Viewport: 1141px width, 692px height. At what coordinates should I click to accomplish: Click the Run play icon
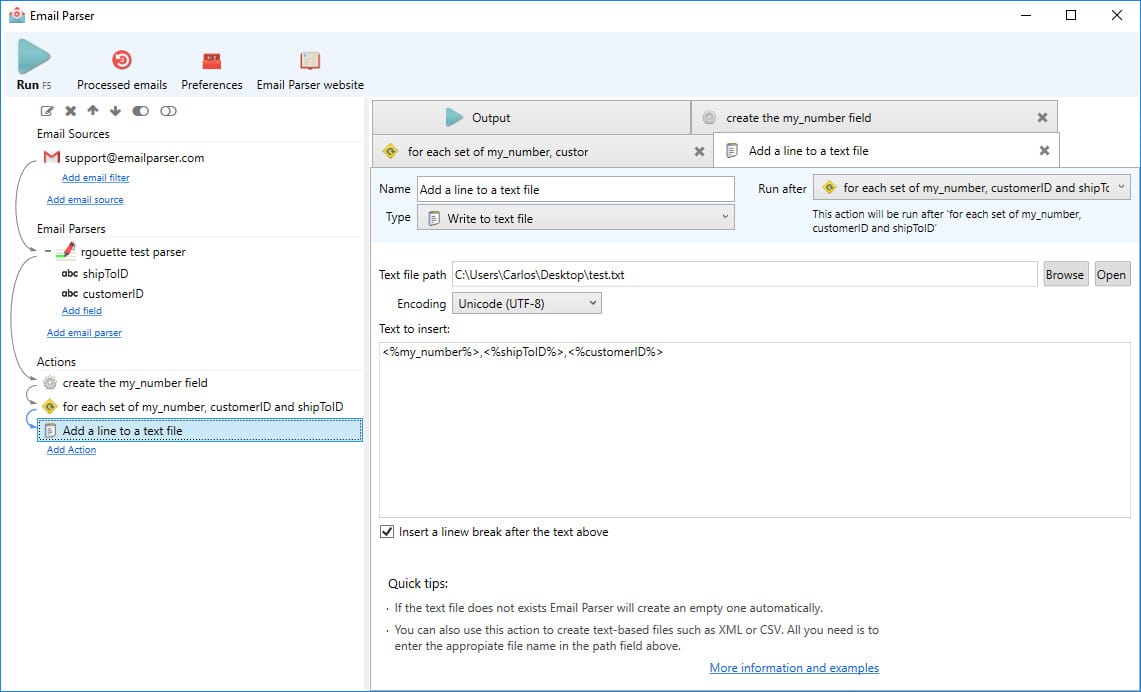pyautogui.click(x=33, y=57)
